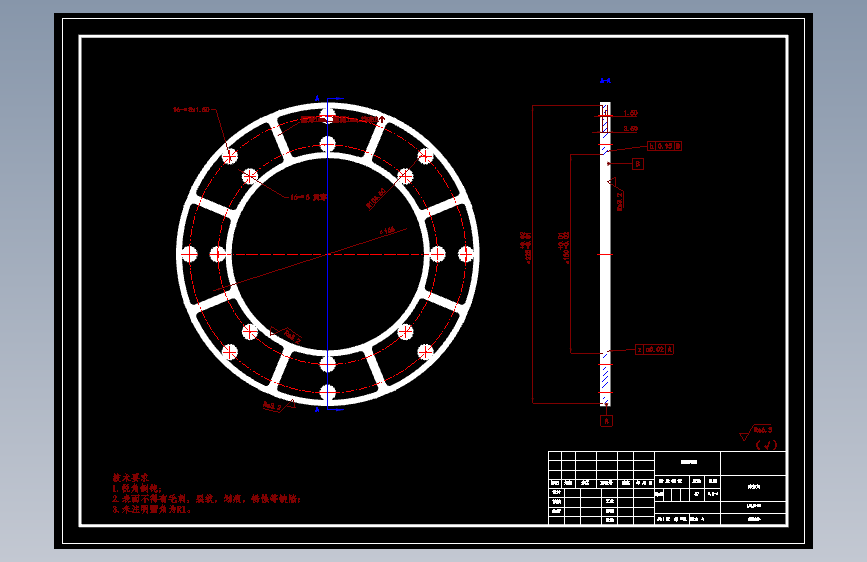Click the "16-Φ8x1.60" hole callout text
Image resolution: width=867 pixels, height=562 pixels.
pos(191,110)
